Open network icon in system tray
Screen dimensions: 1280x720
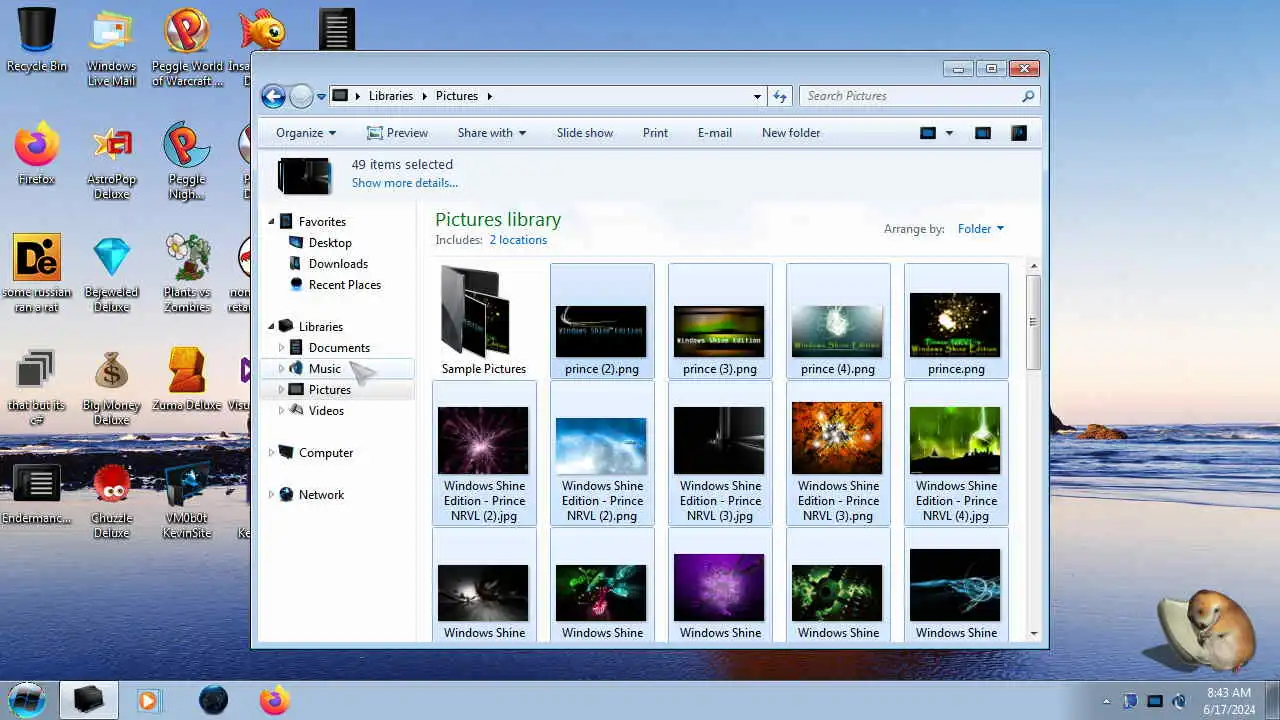[x=1155, y=701]
